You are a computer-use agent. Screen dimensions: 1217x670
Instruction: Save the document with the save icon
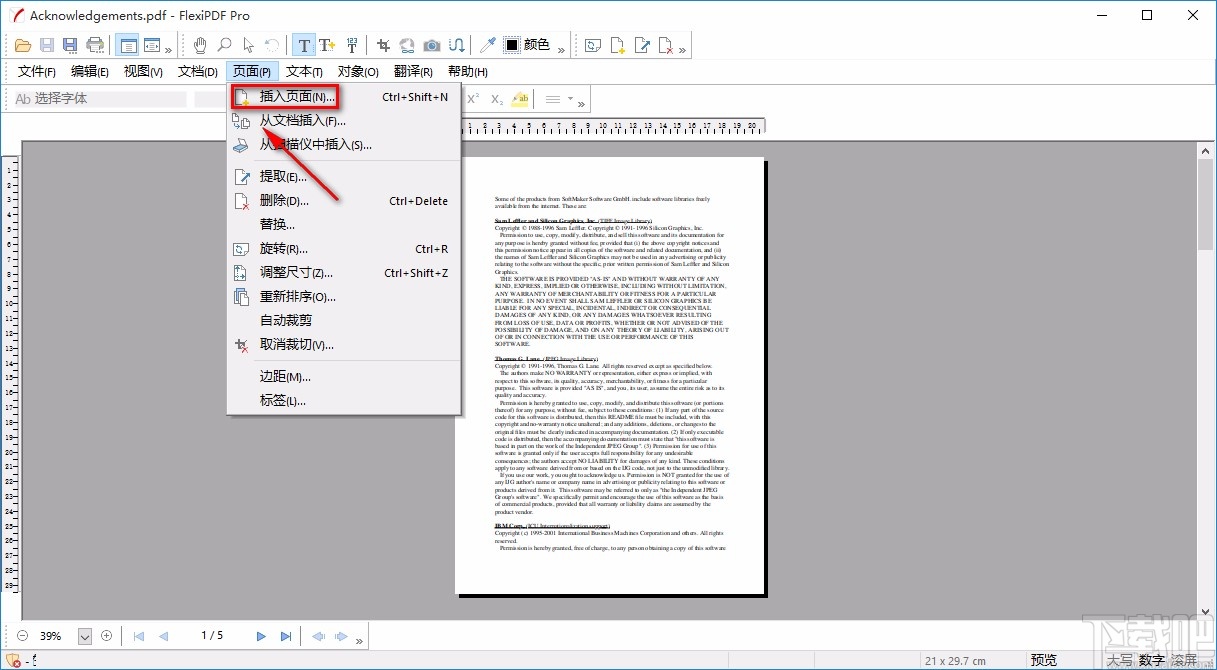pos(46,45)
